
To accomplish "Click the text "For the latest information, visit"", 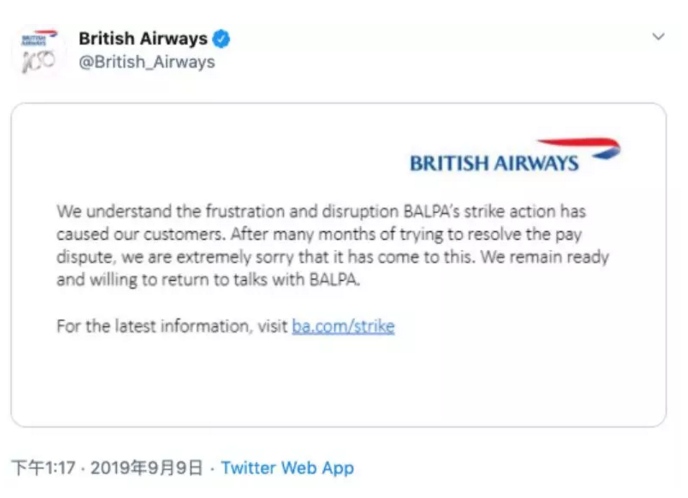I will pos(172,326).
